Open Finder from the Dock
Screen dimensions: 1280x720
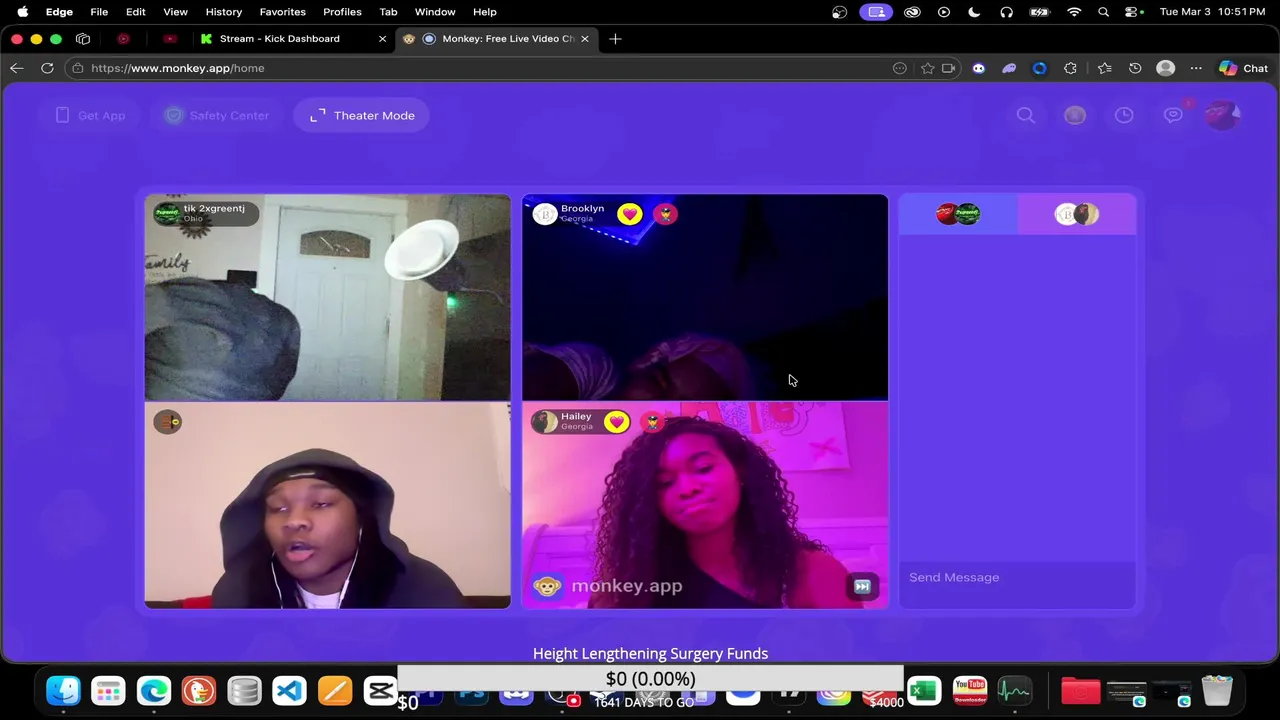[63, 691]
